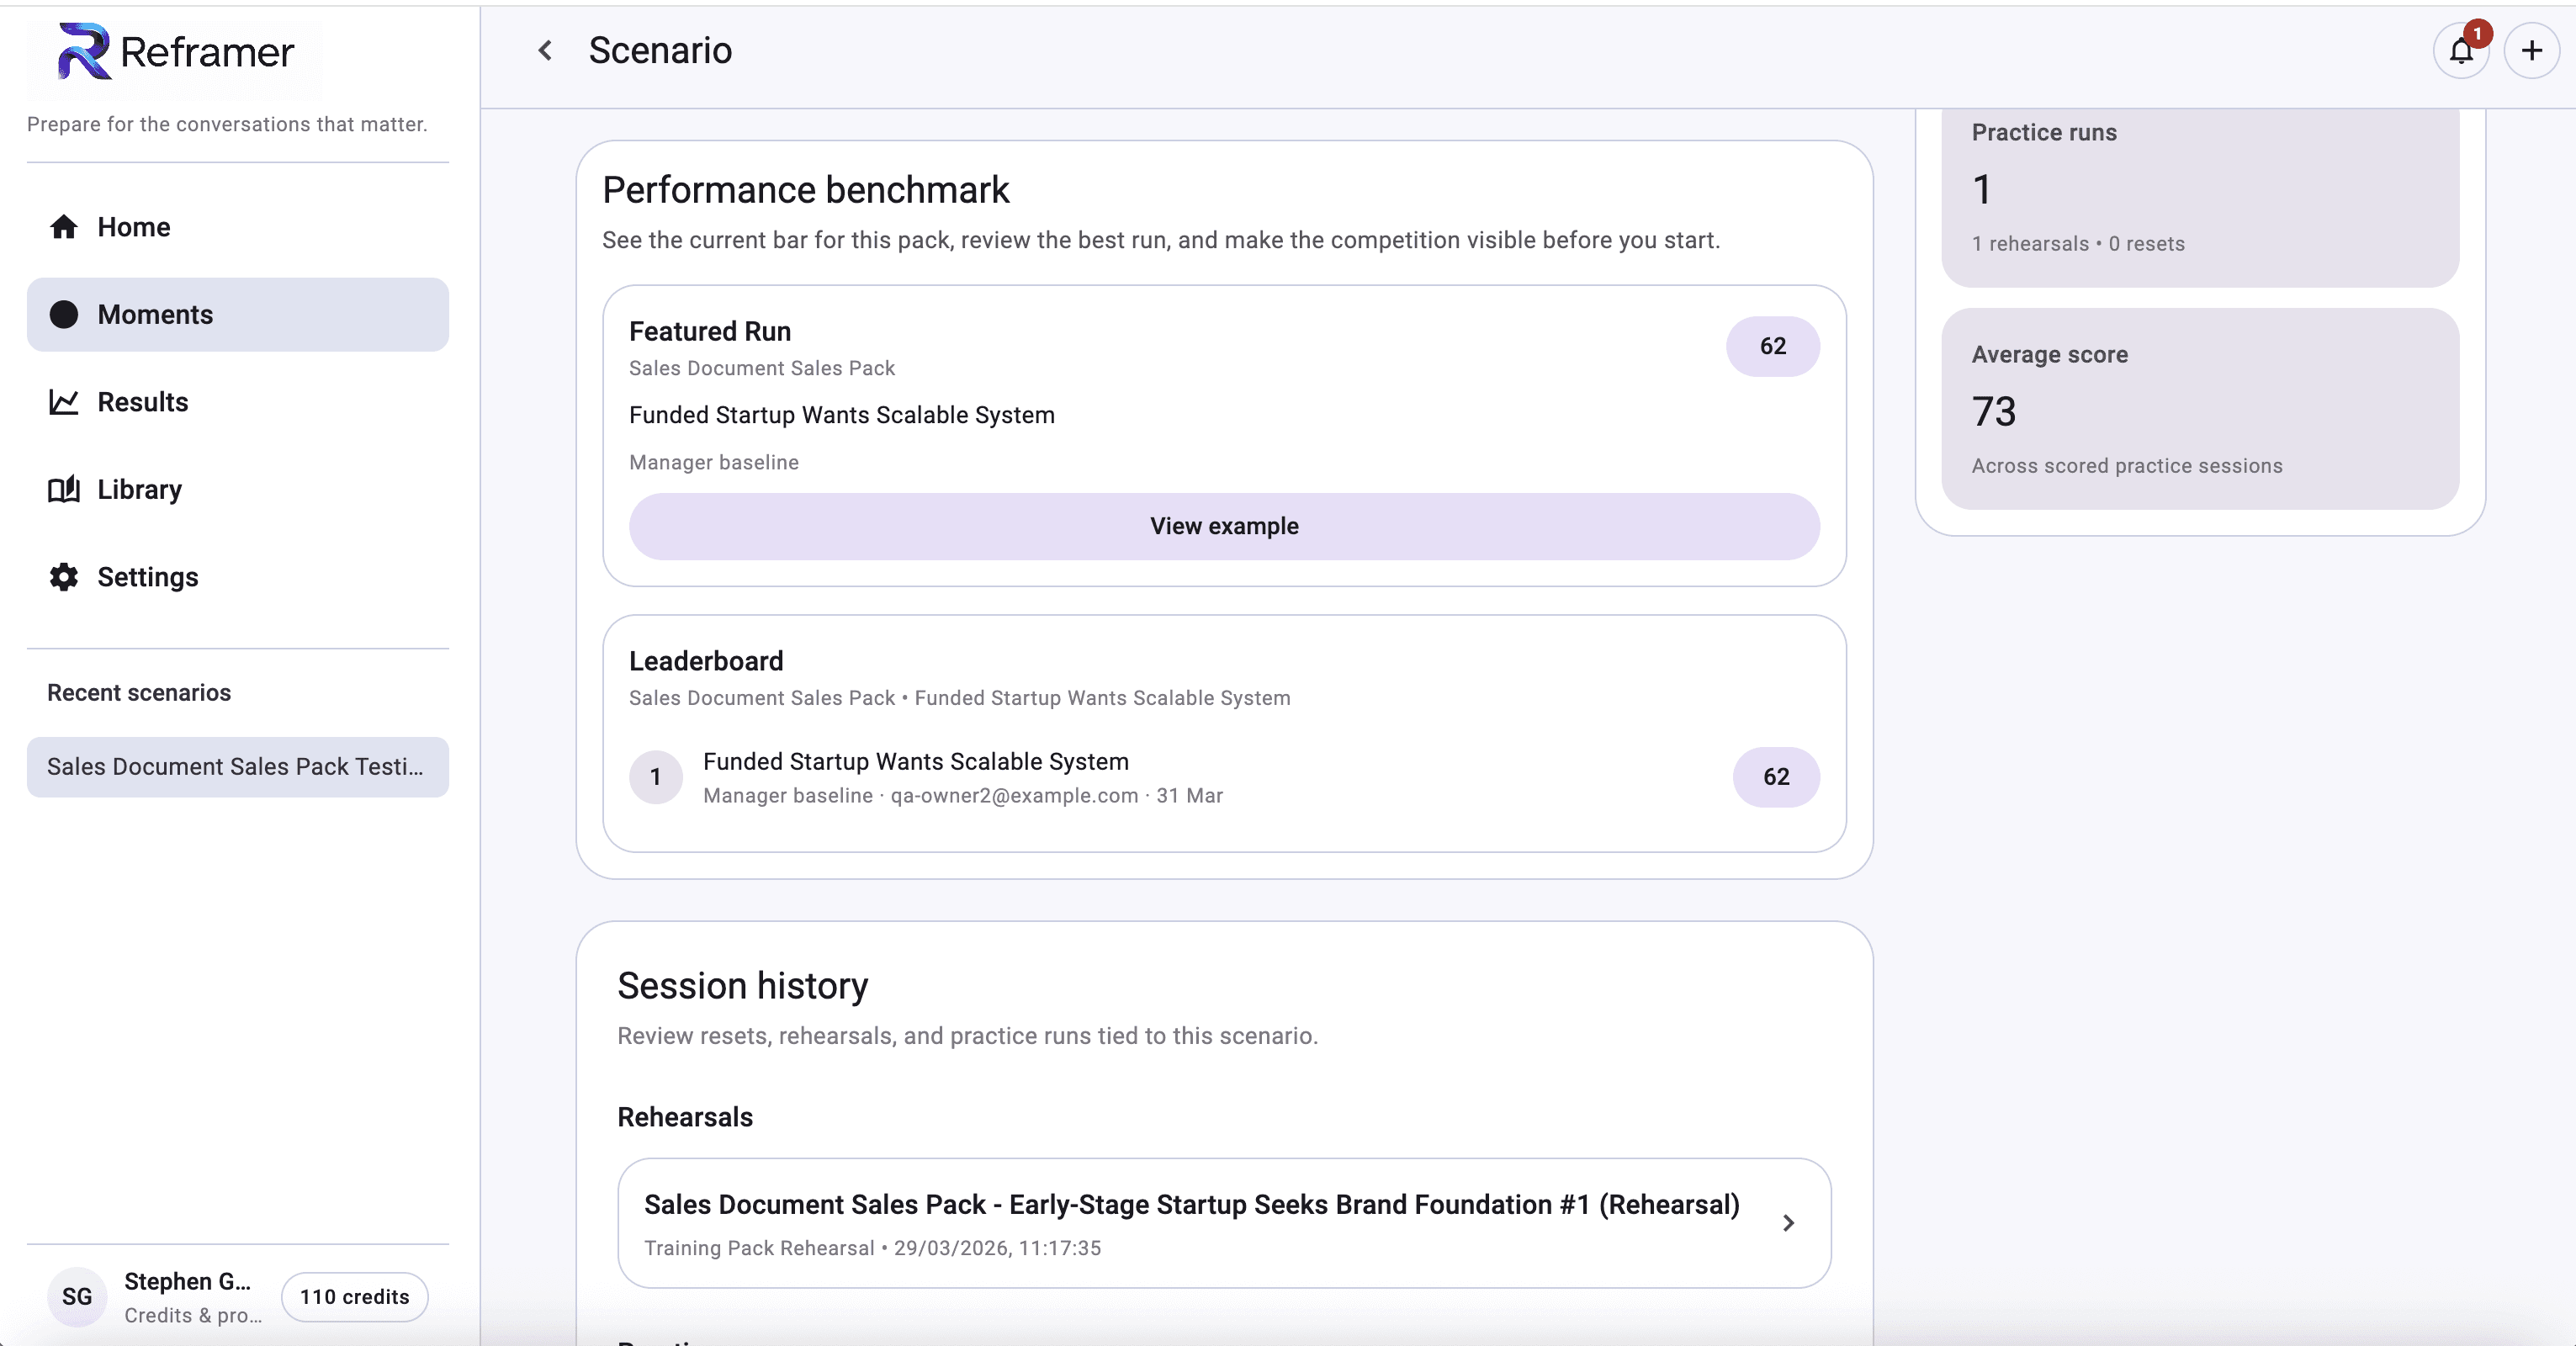This screenshot has width=2576, height=1346.
Task: Click the Library book icon
Action: click(64, 490)
